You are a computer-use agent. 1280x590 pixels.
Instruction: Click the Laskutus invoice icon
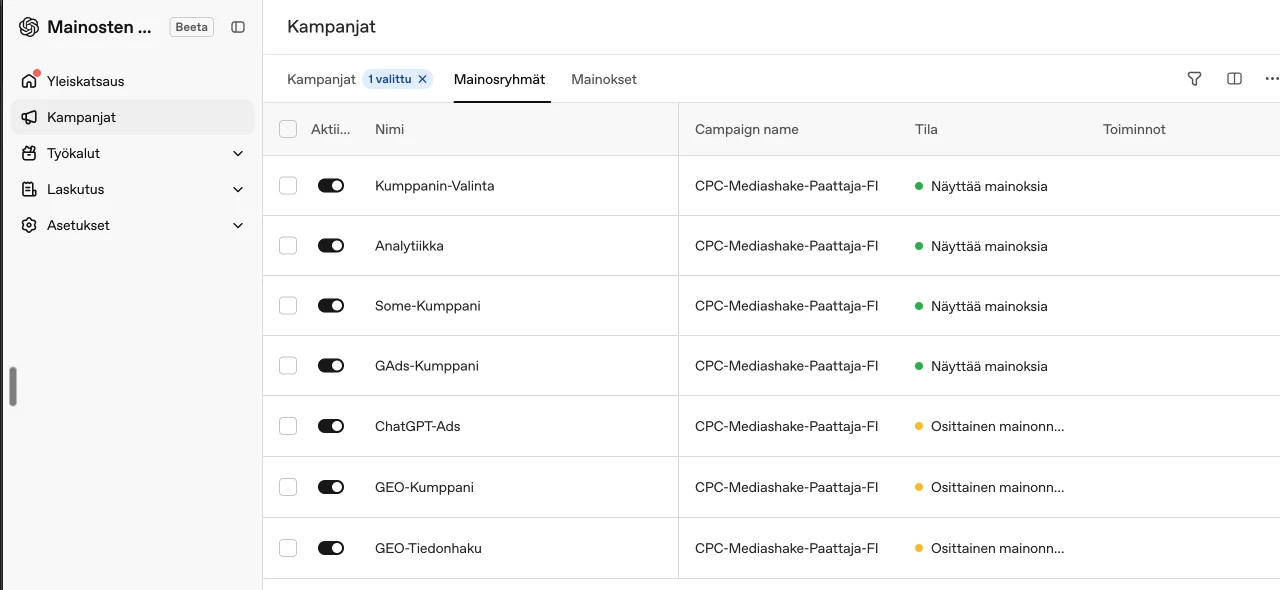[29, 189]
